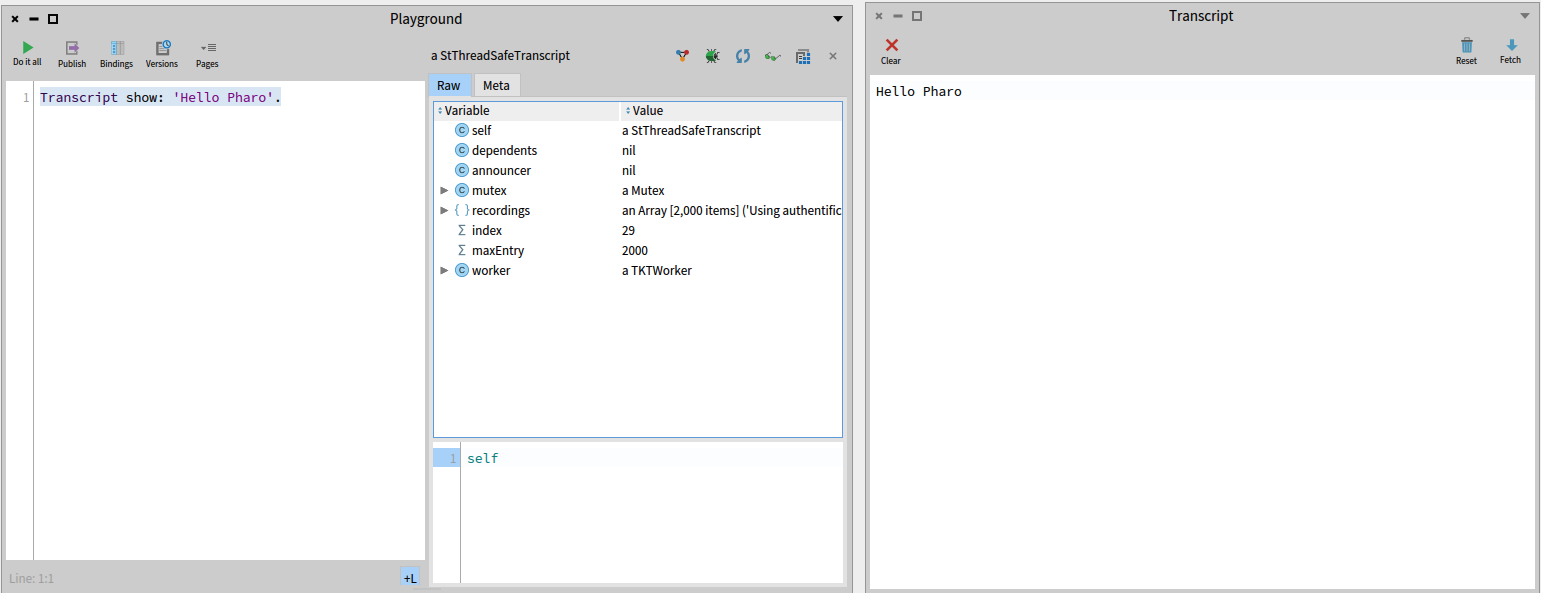The width and height of the screenshot is (1541, 593).
Task: Click the Fetch button in Transcript
Action: pos(1510,51)
